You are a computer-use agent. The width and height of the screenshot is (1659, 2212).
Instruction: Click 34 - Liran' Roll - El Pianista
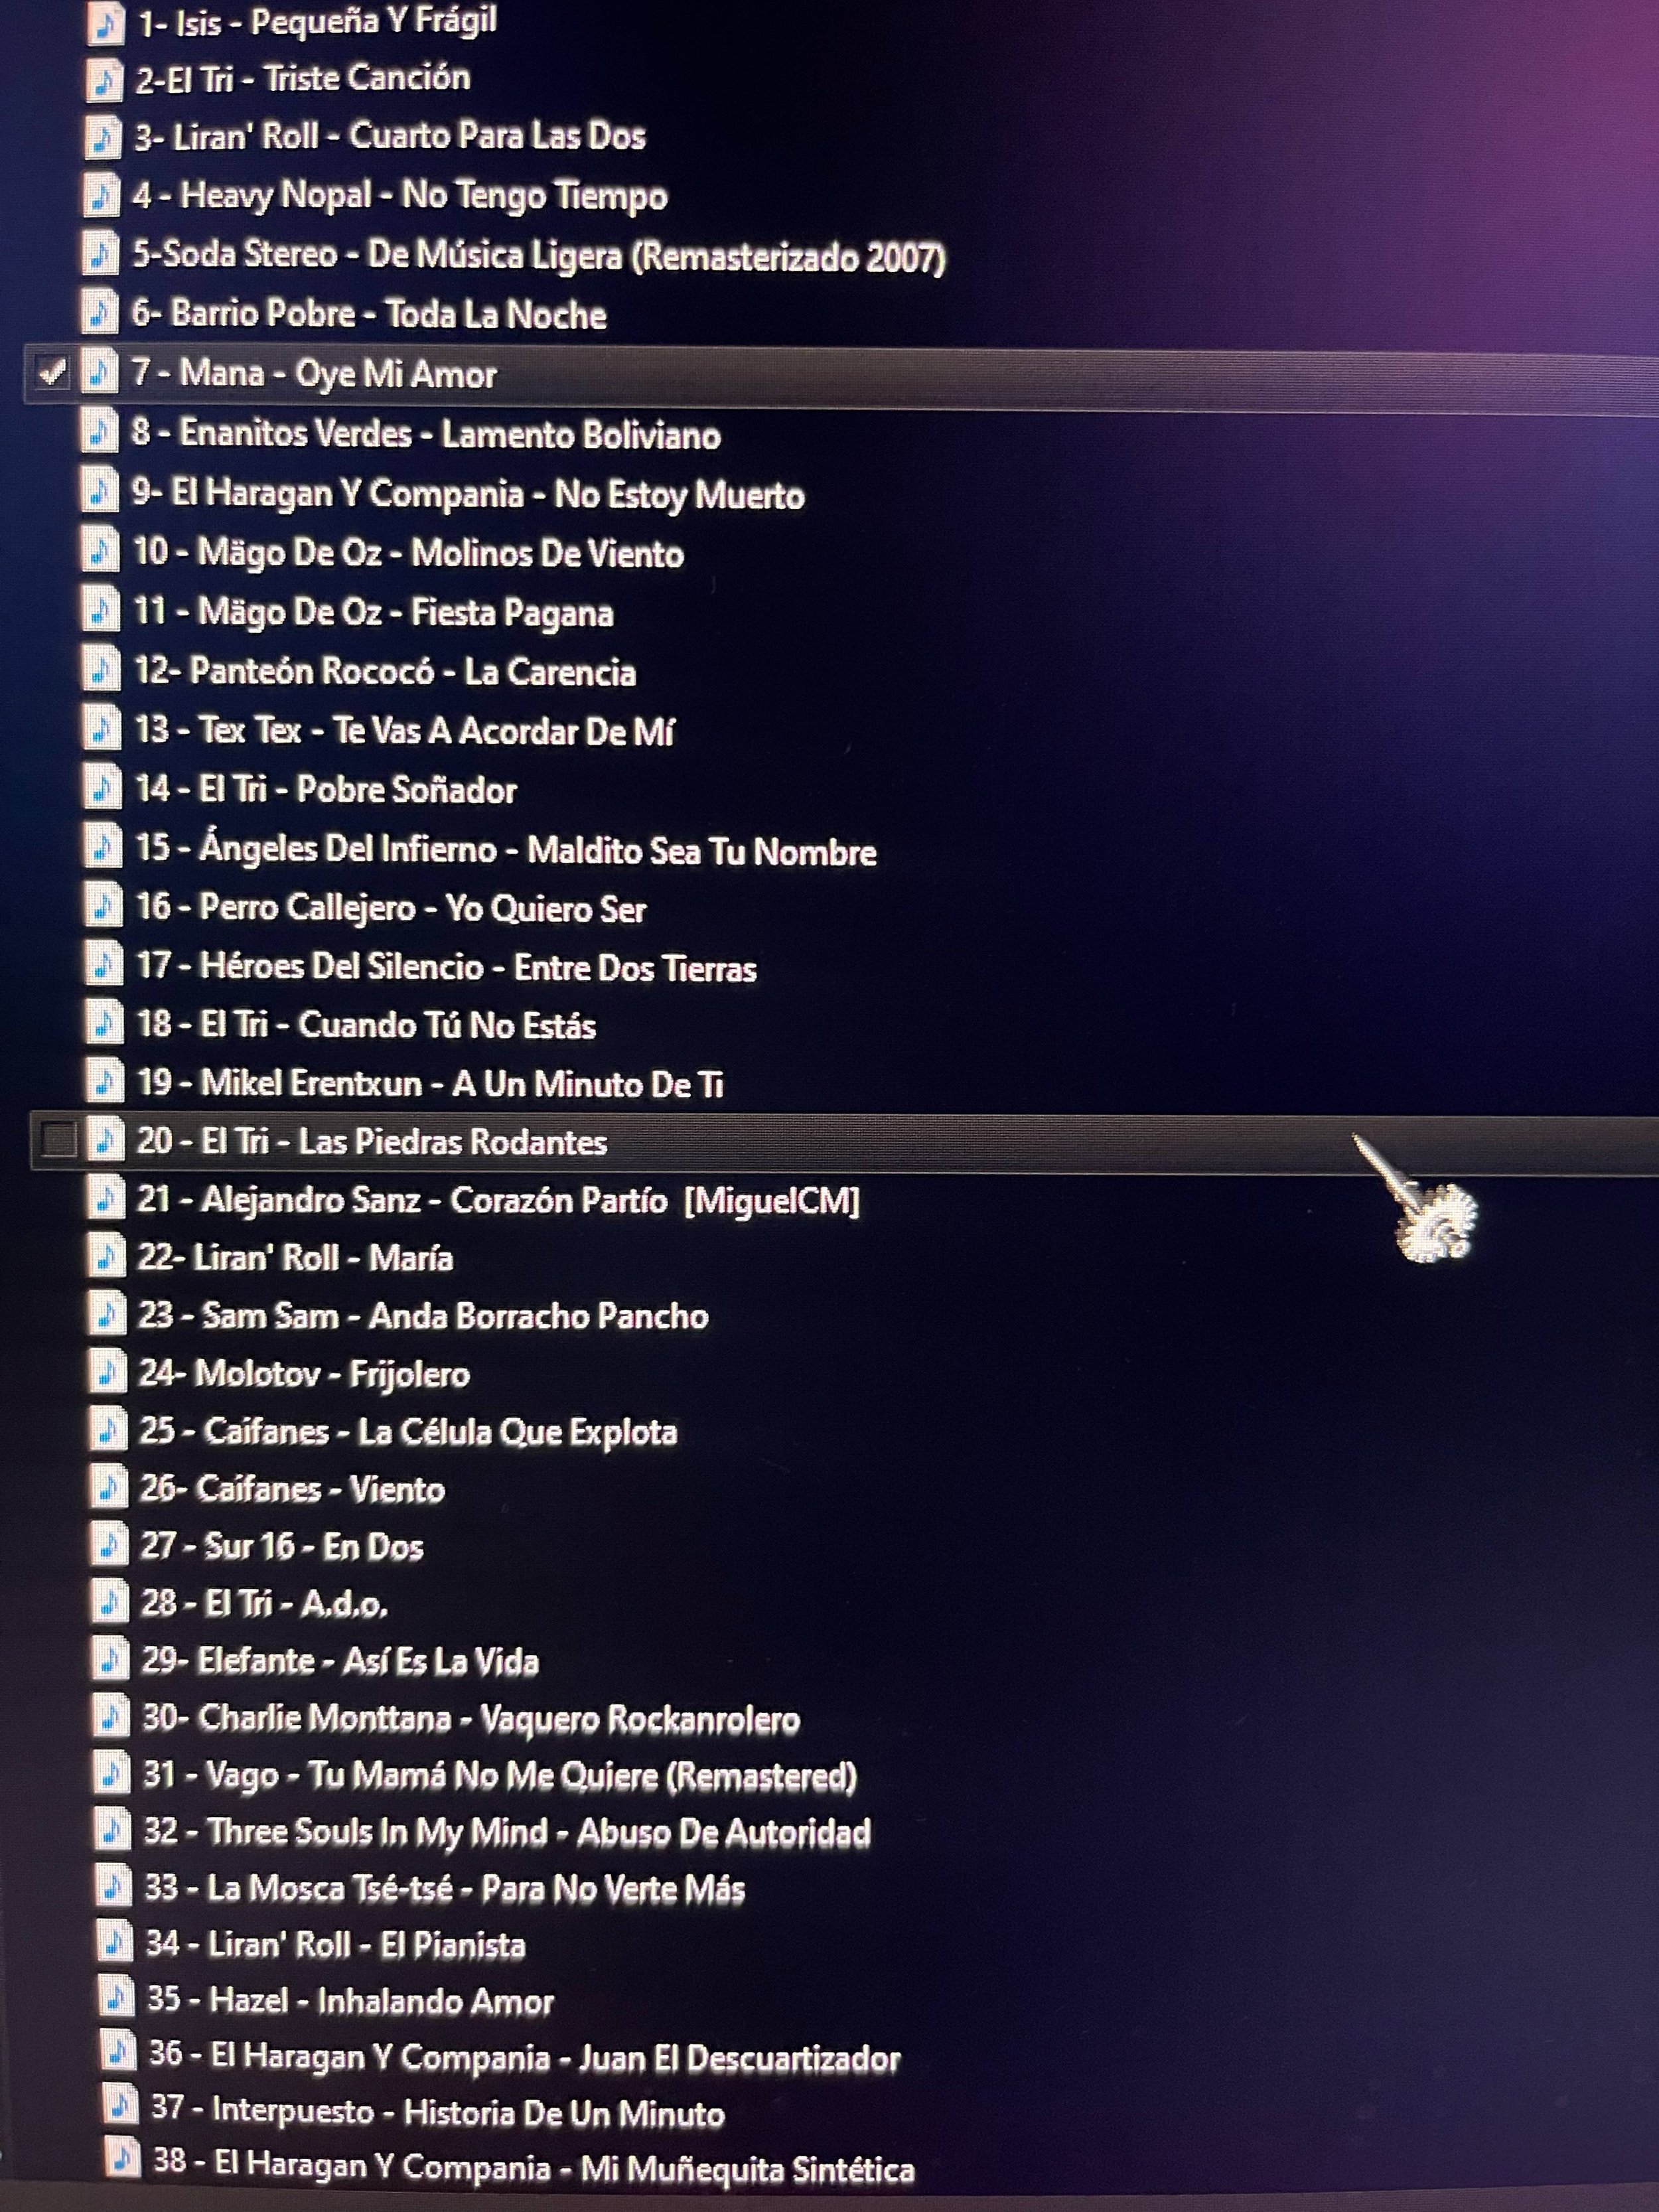(x=336, y=1944)
